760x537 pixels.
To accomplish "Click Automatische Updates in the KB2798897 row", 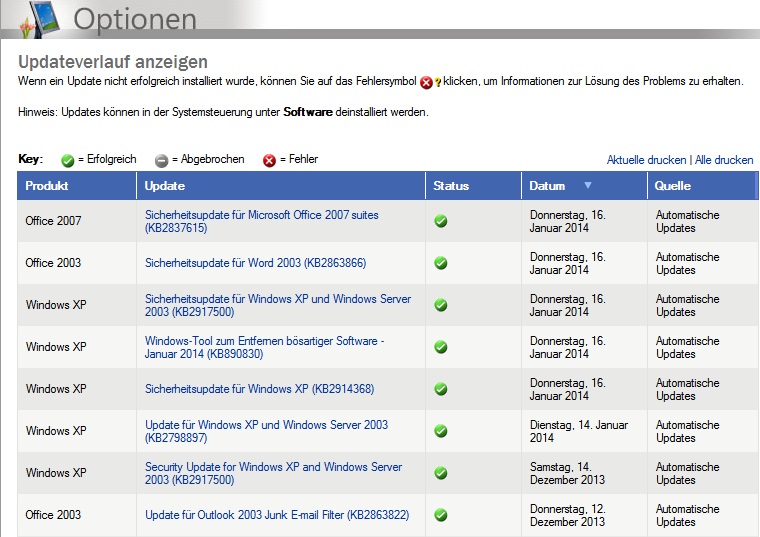I will 687,431.
